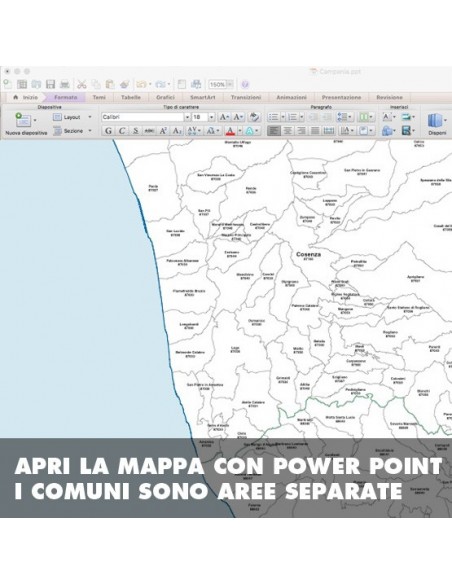Click the decrease indent icon
This screenshot has height=584, width=452.
(x=313, y=117)
